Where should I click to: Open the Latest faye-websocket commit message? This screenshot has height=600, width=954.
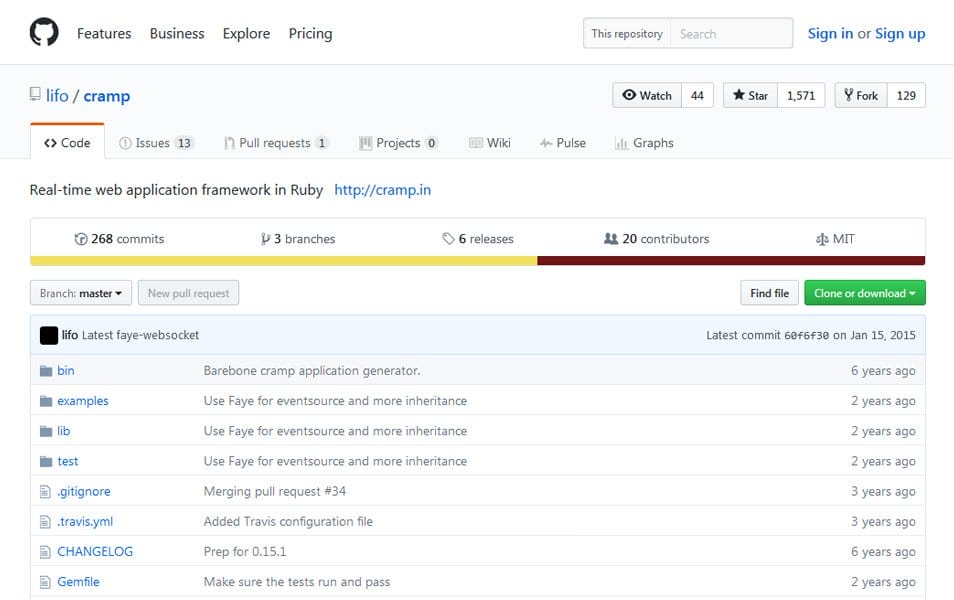[141, 335]
